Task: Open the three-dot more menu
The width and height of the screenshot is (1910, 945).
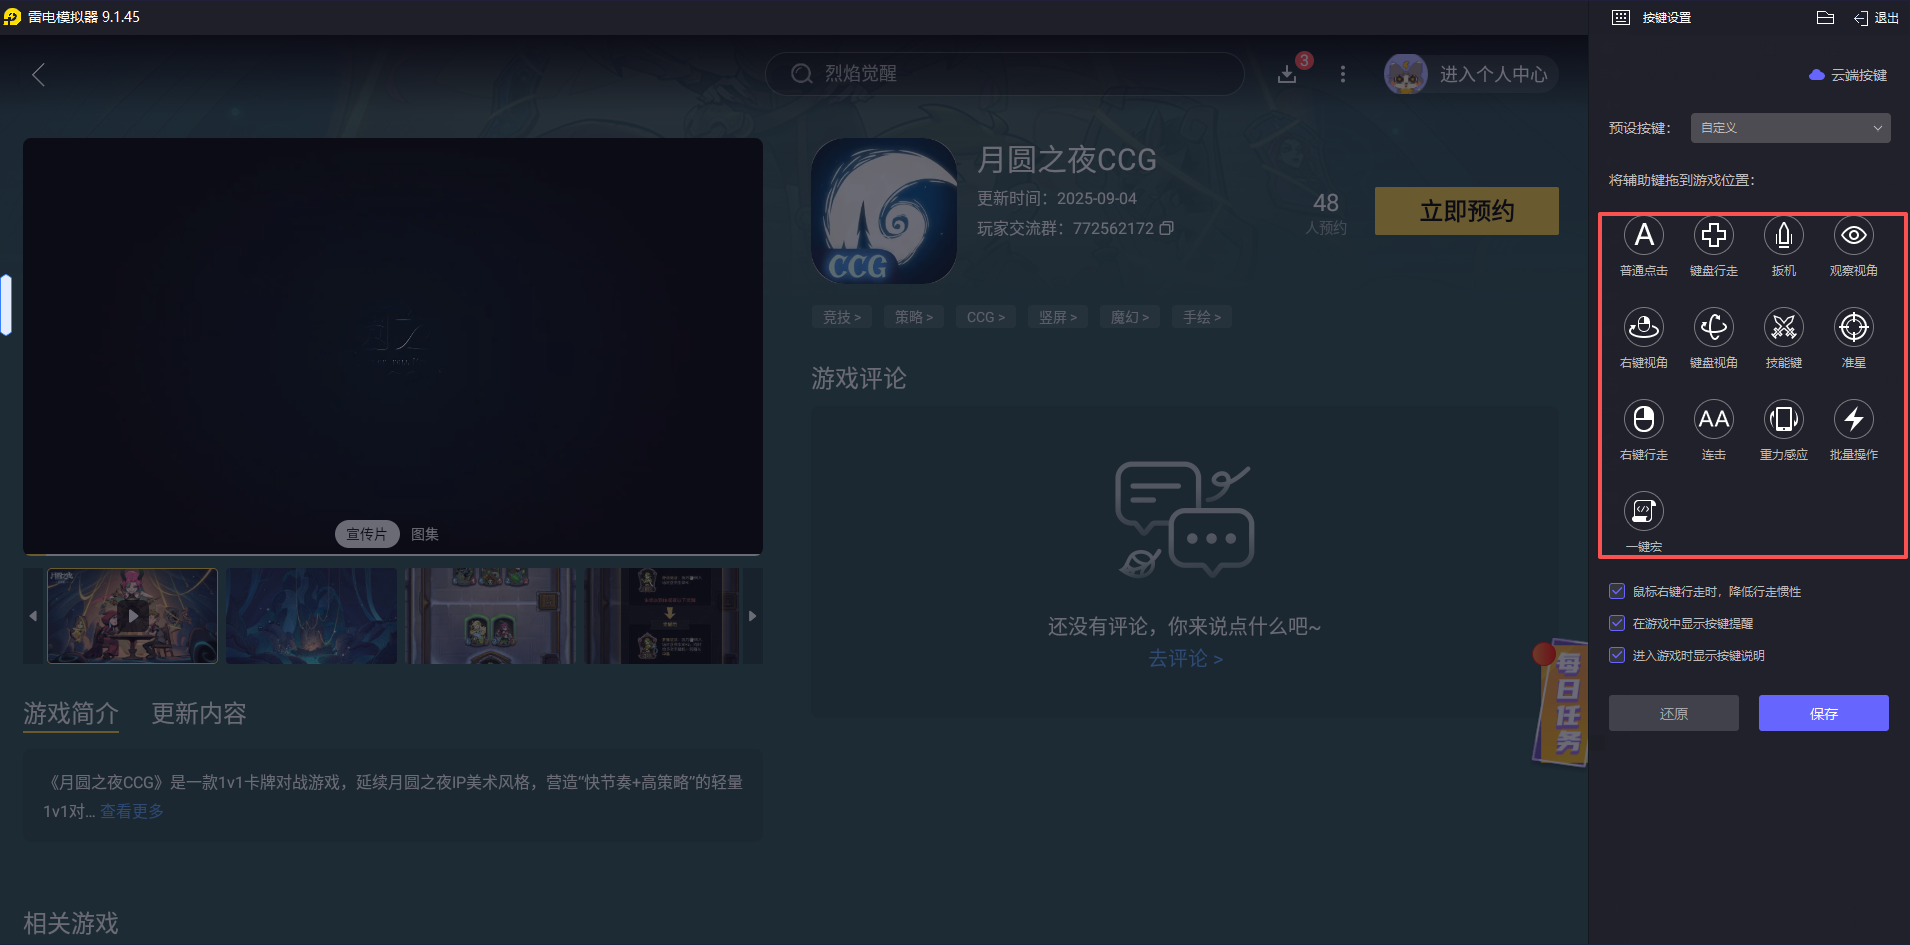Action: coord(1343,74)
